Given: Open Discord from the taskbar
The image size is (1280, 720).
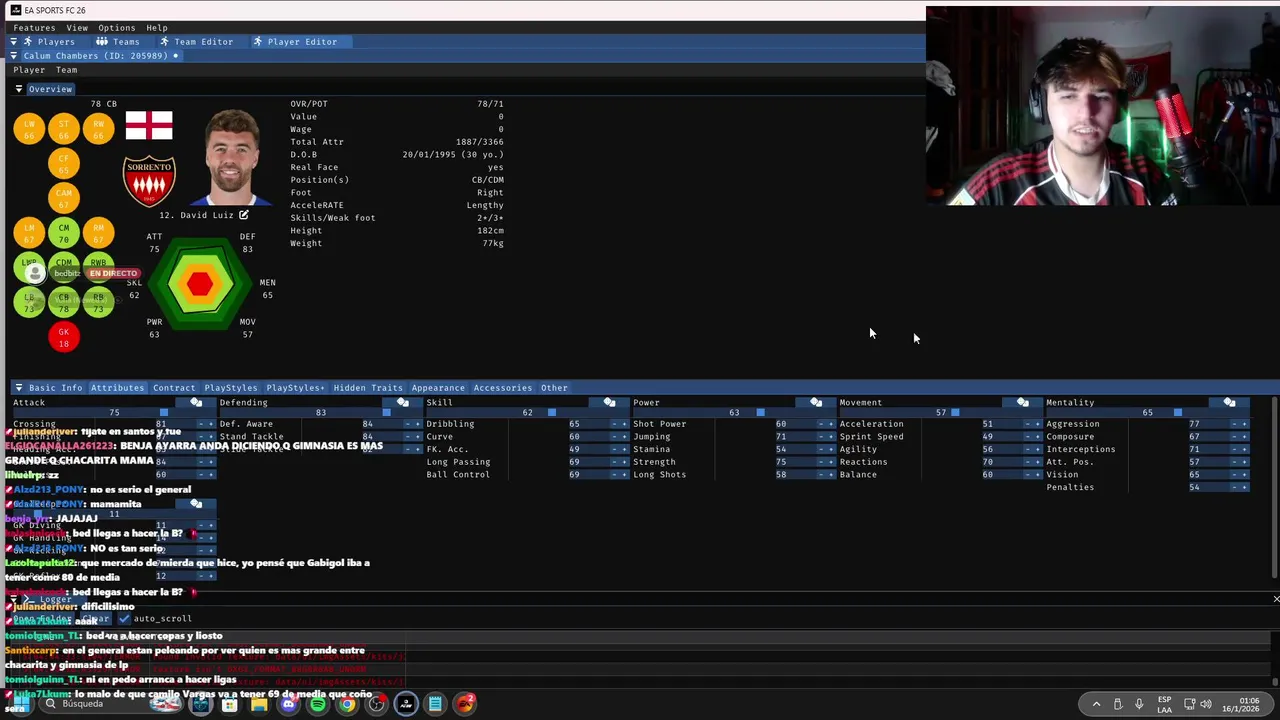Looking at the screenshot, I should [x=289, y=704].
